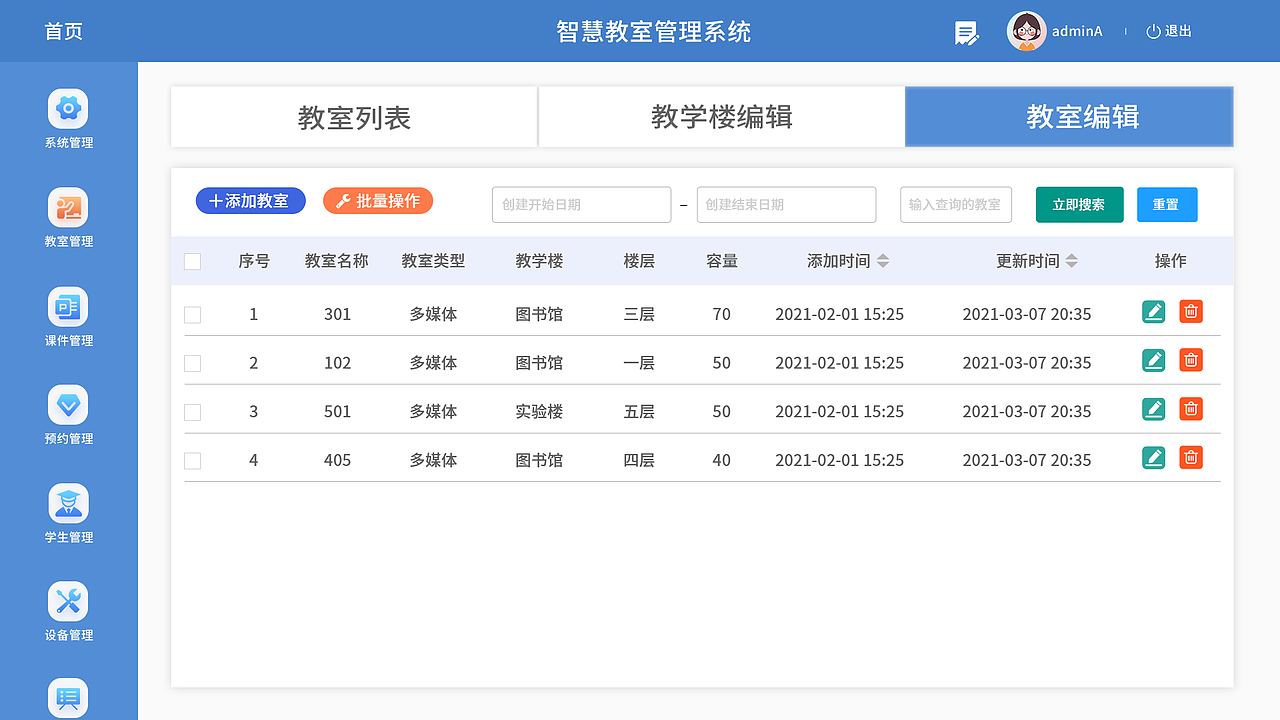Select the 教室编辑 tab
This screenshot has width=1280, height=720.
pyautogui.click(x=1069, y=117)
